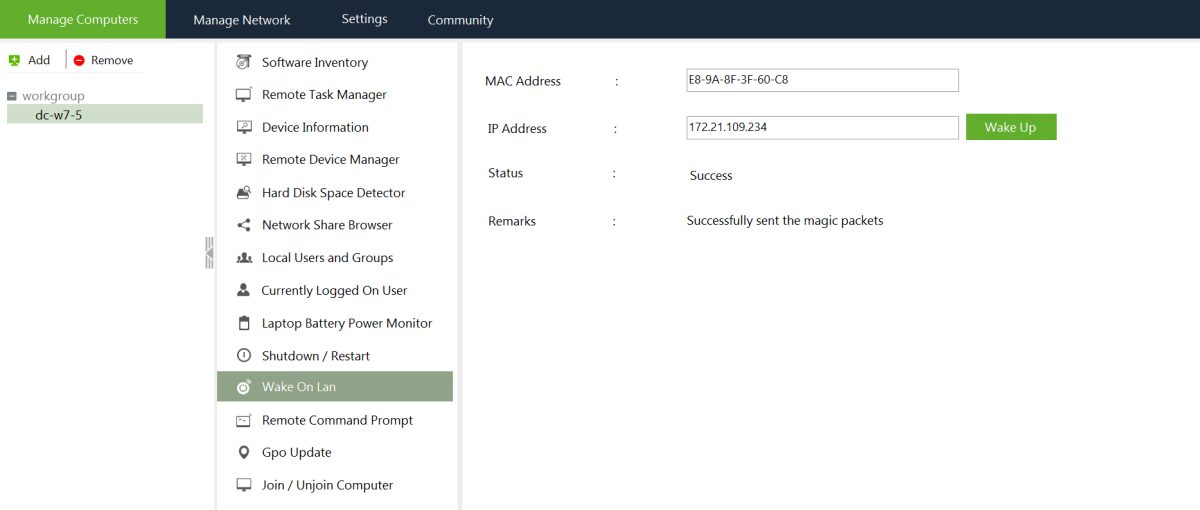Viewport: 1200px width, 510px height.
Task: Click the Remote Task Manager monitor icon
Action: coord(243,95)
